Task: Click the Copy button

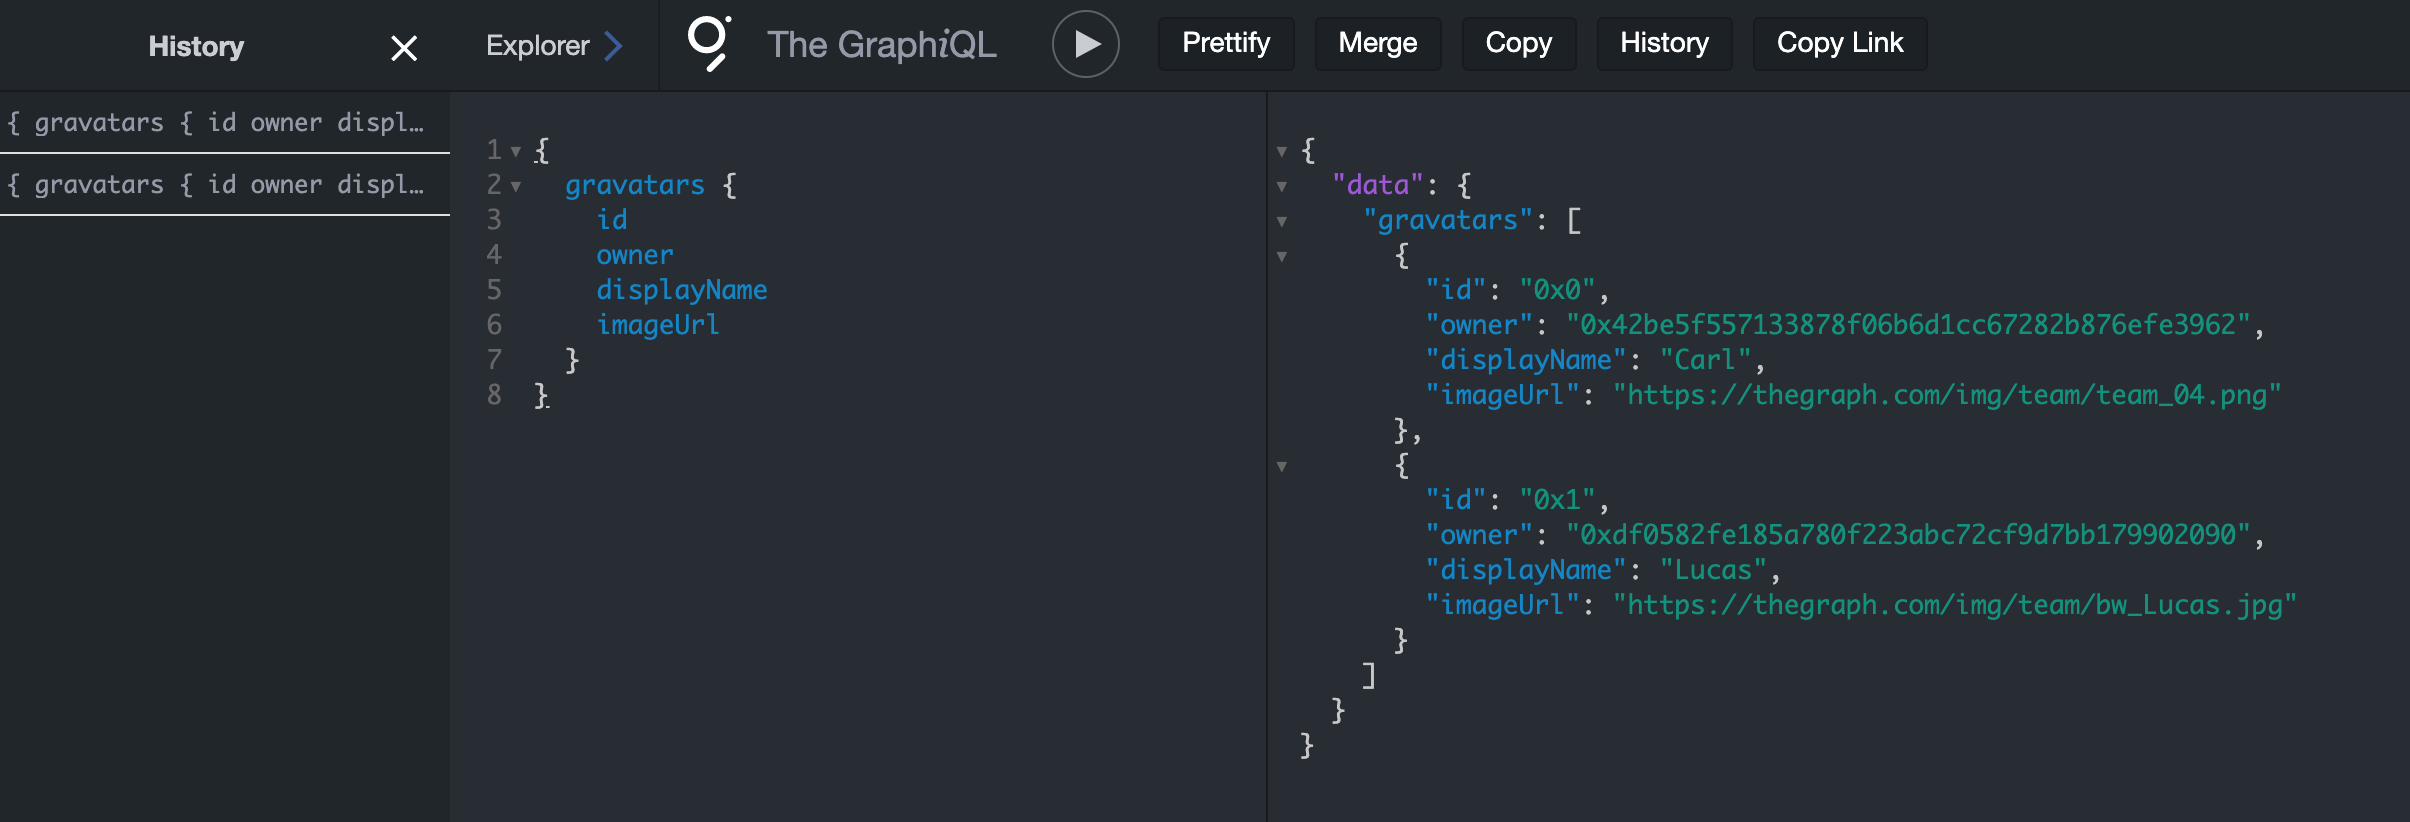Action: (1518, 43)
